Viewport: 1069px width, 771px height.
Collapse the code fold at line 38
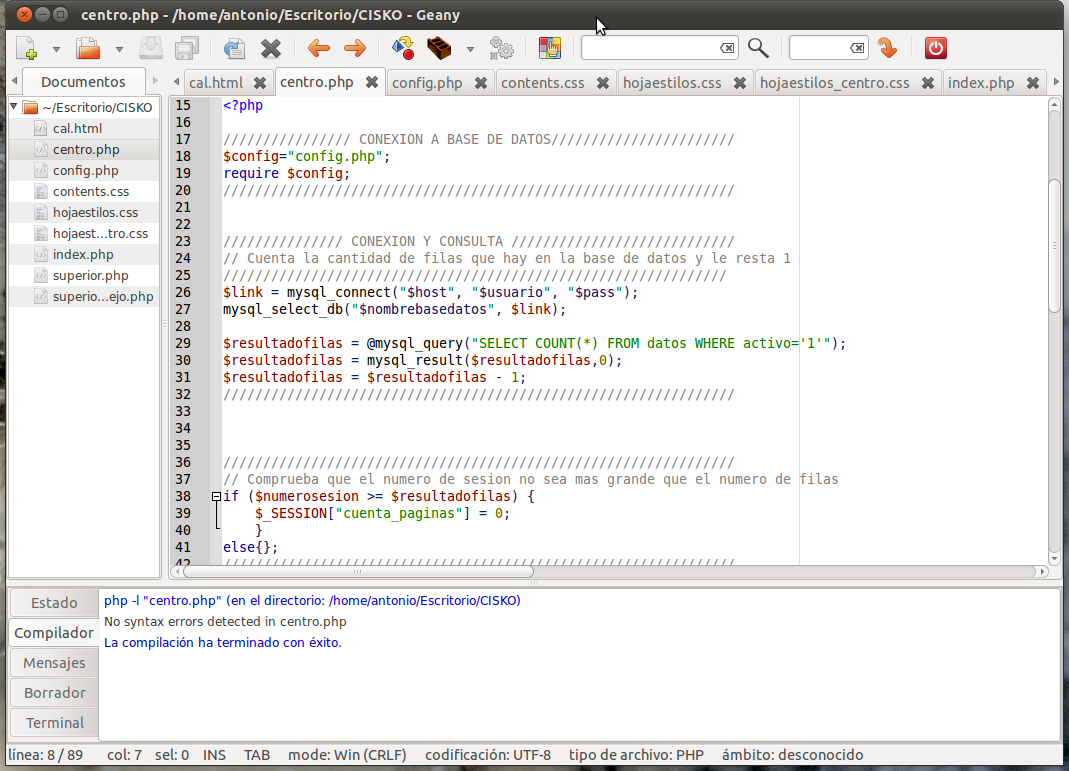click(x=217, y=496)
